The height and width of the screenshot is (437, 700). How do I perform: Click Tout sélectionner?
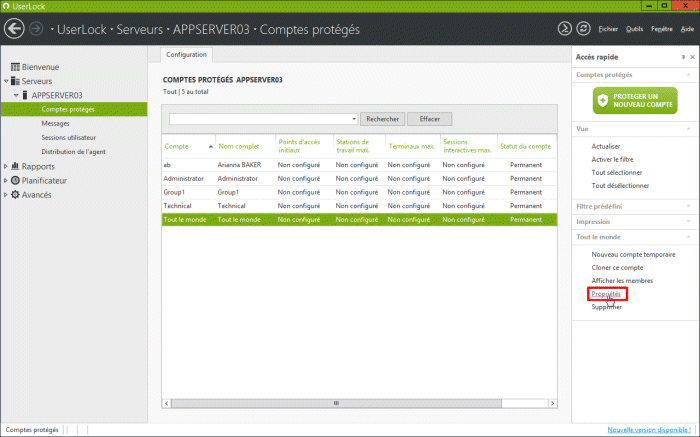617,172
